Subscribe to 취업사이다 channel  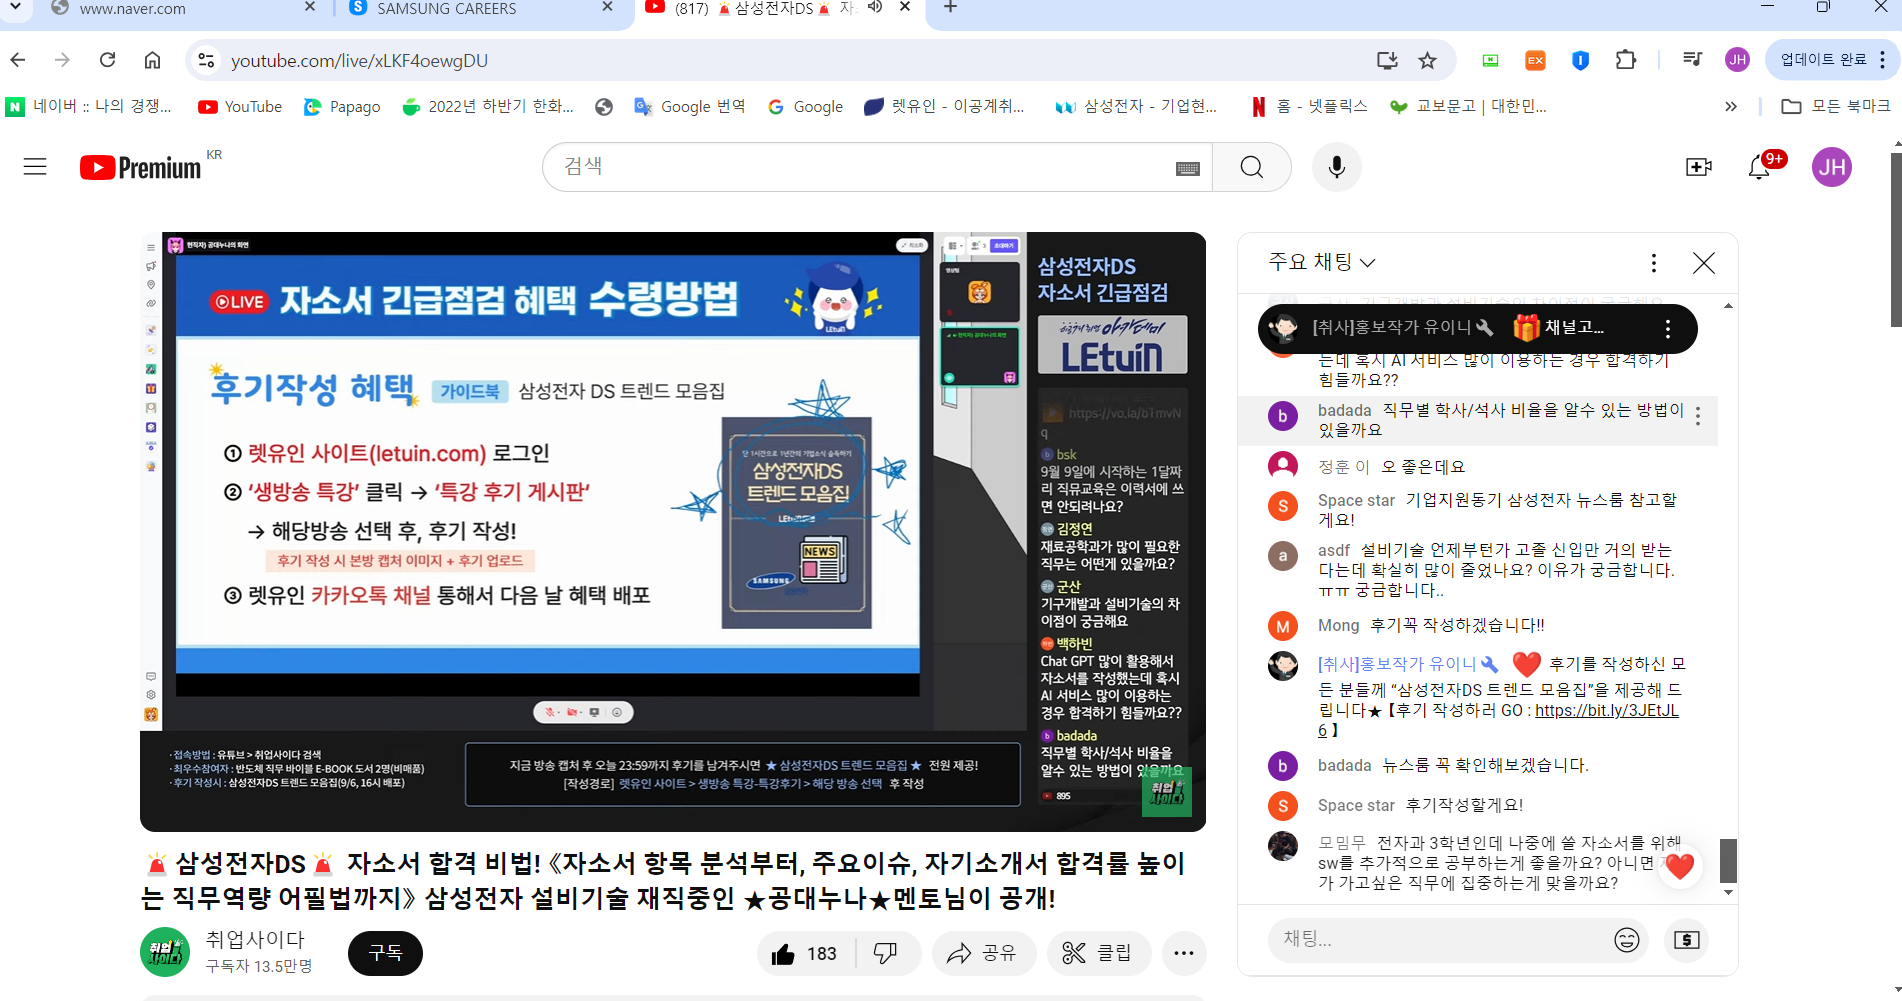click(x=385, y=953)
